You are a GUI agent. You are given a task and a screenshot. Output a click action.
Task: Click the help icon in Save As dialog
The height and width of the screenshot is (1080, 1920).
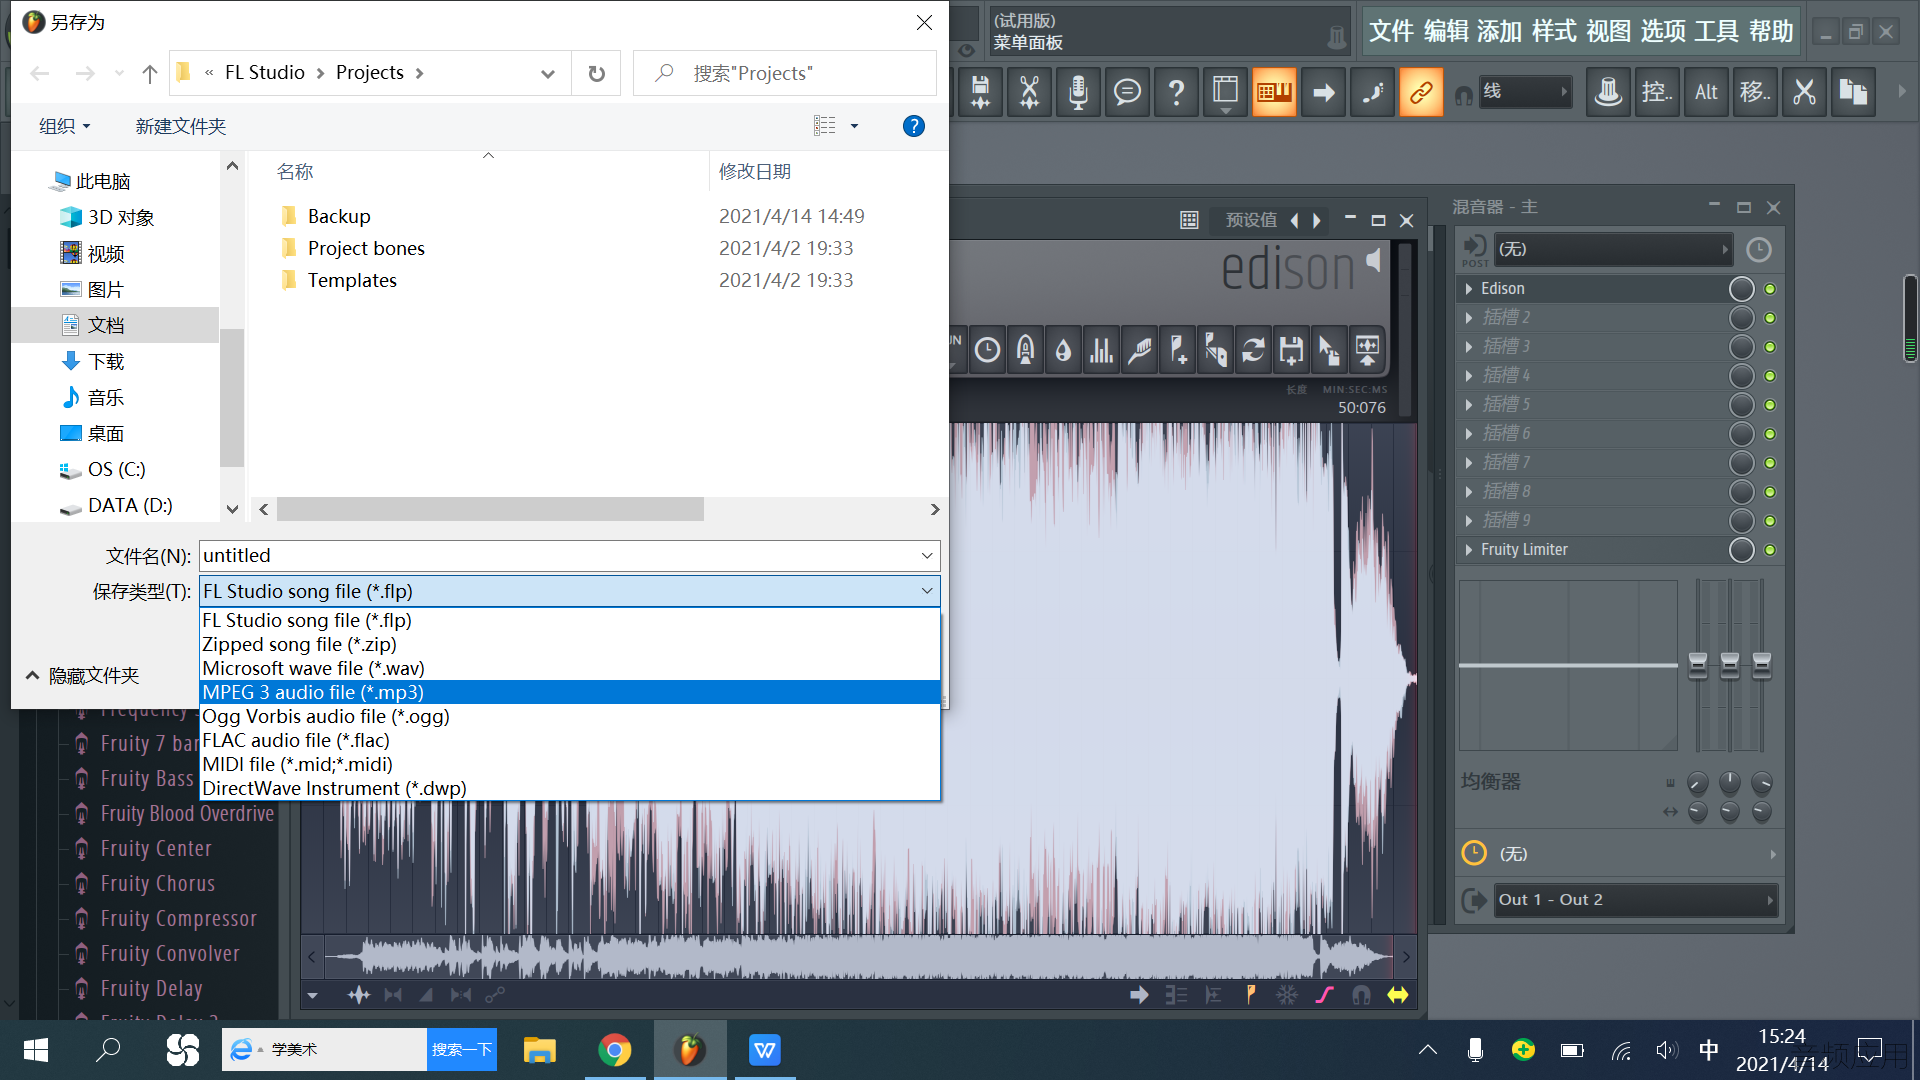(913, 126)
